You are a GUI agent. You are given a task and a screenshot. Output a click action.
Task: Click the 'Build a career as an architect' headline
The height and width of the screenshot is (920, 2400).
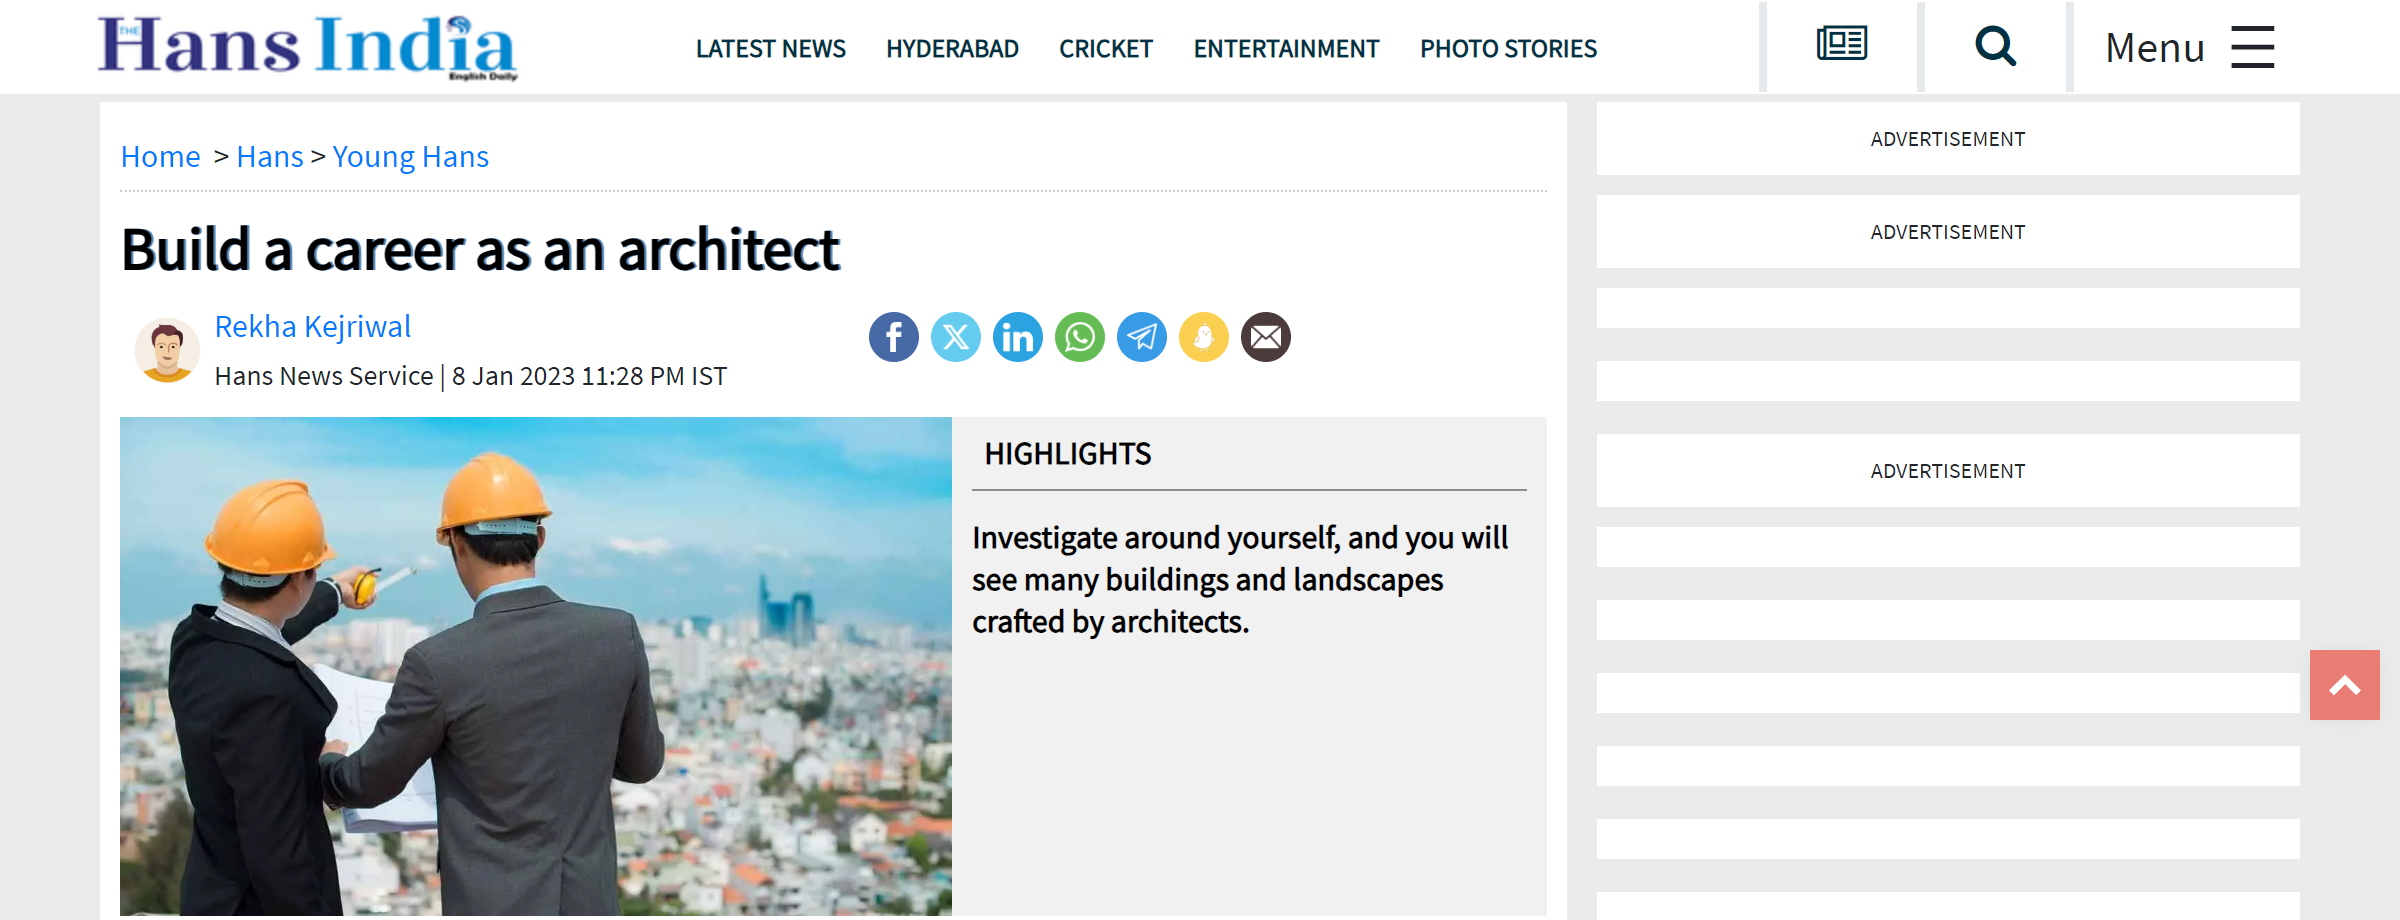[480, 250]
